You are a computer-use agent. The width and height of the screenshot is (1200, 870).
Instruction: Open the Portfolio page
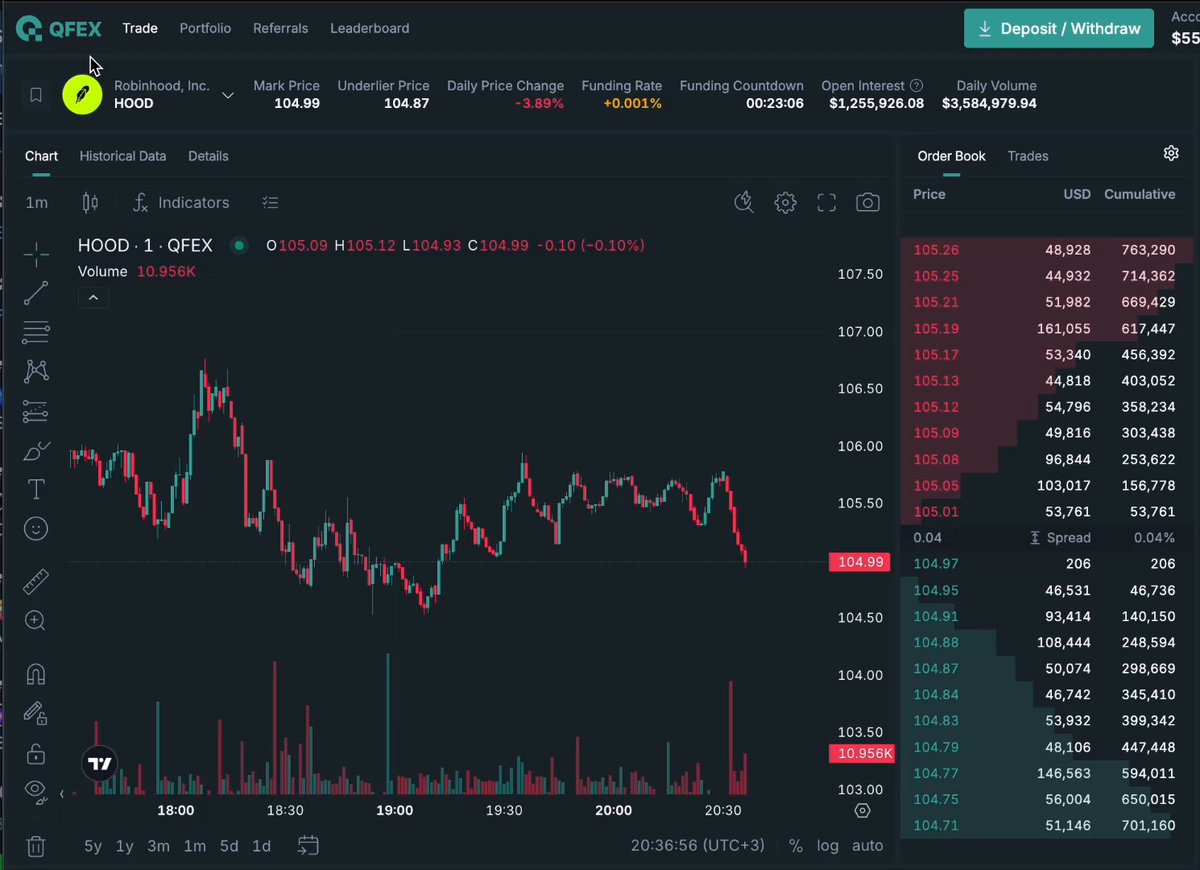tap(205, 28)
